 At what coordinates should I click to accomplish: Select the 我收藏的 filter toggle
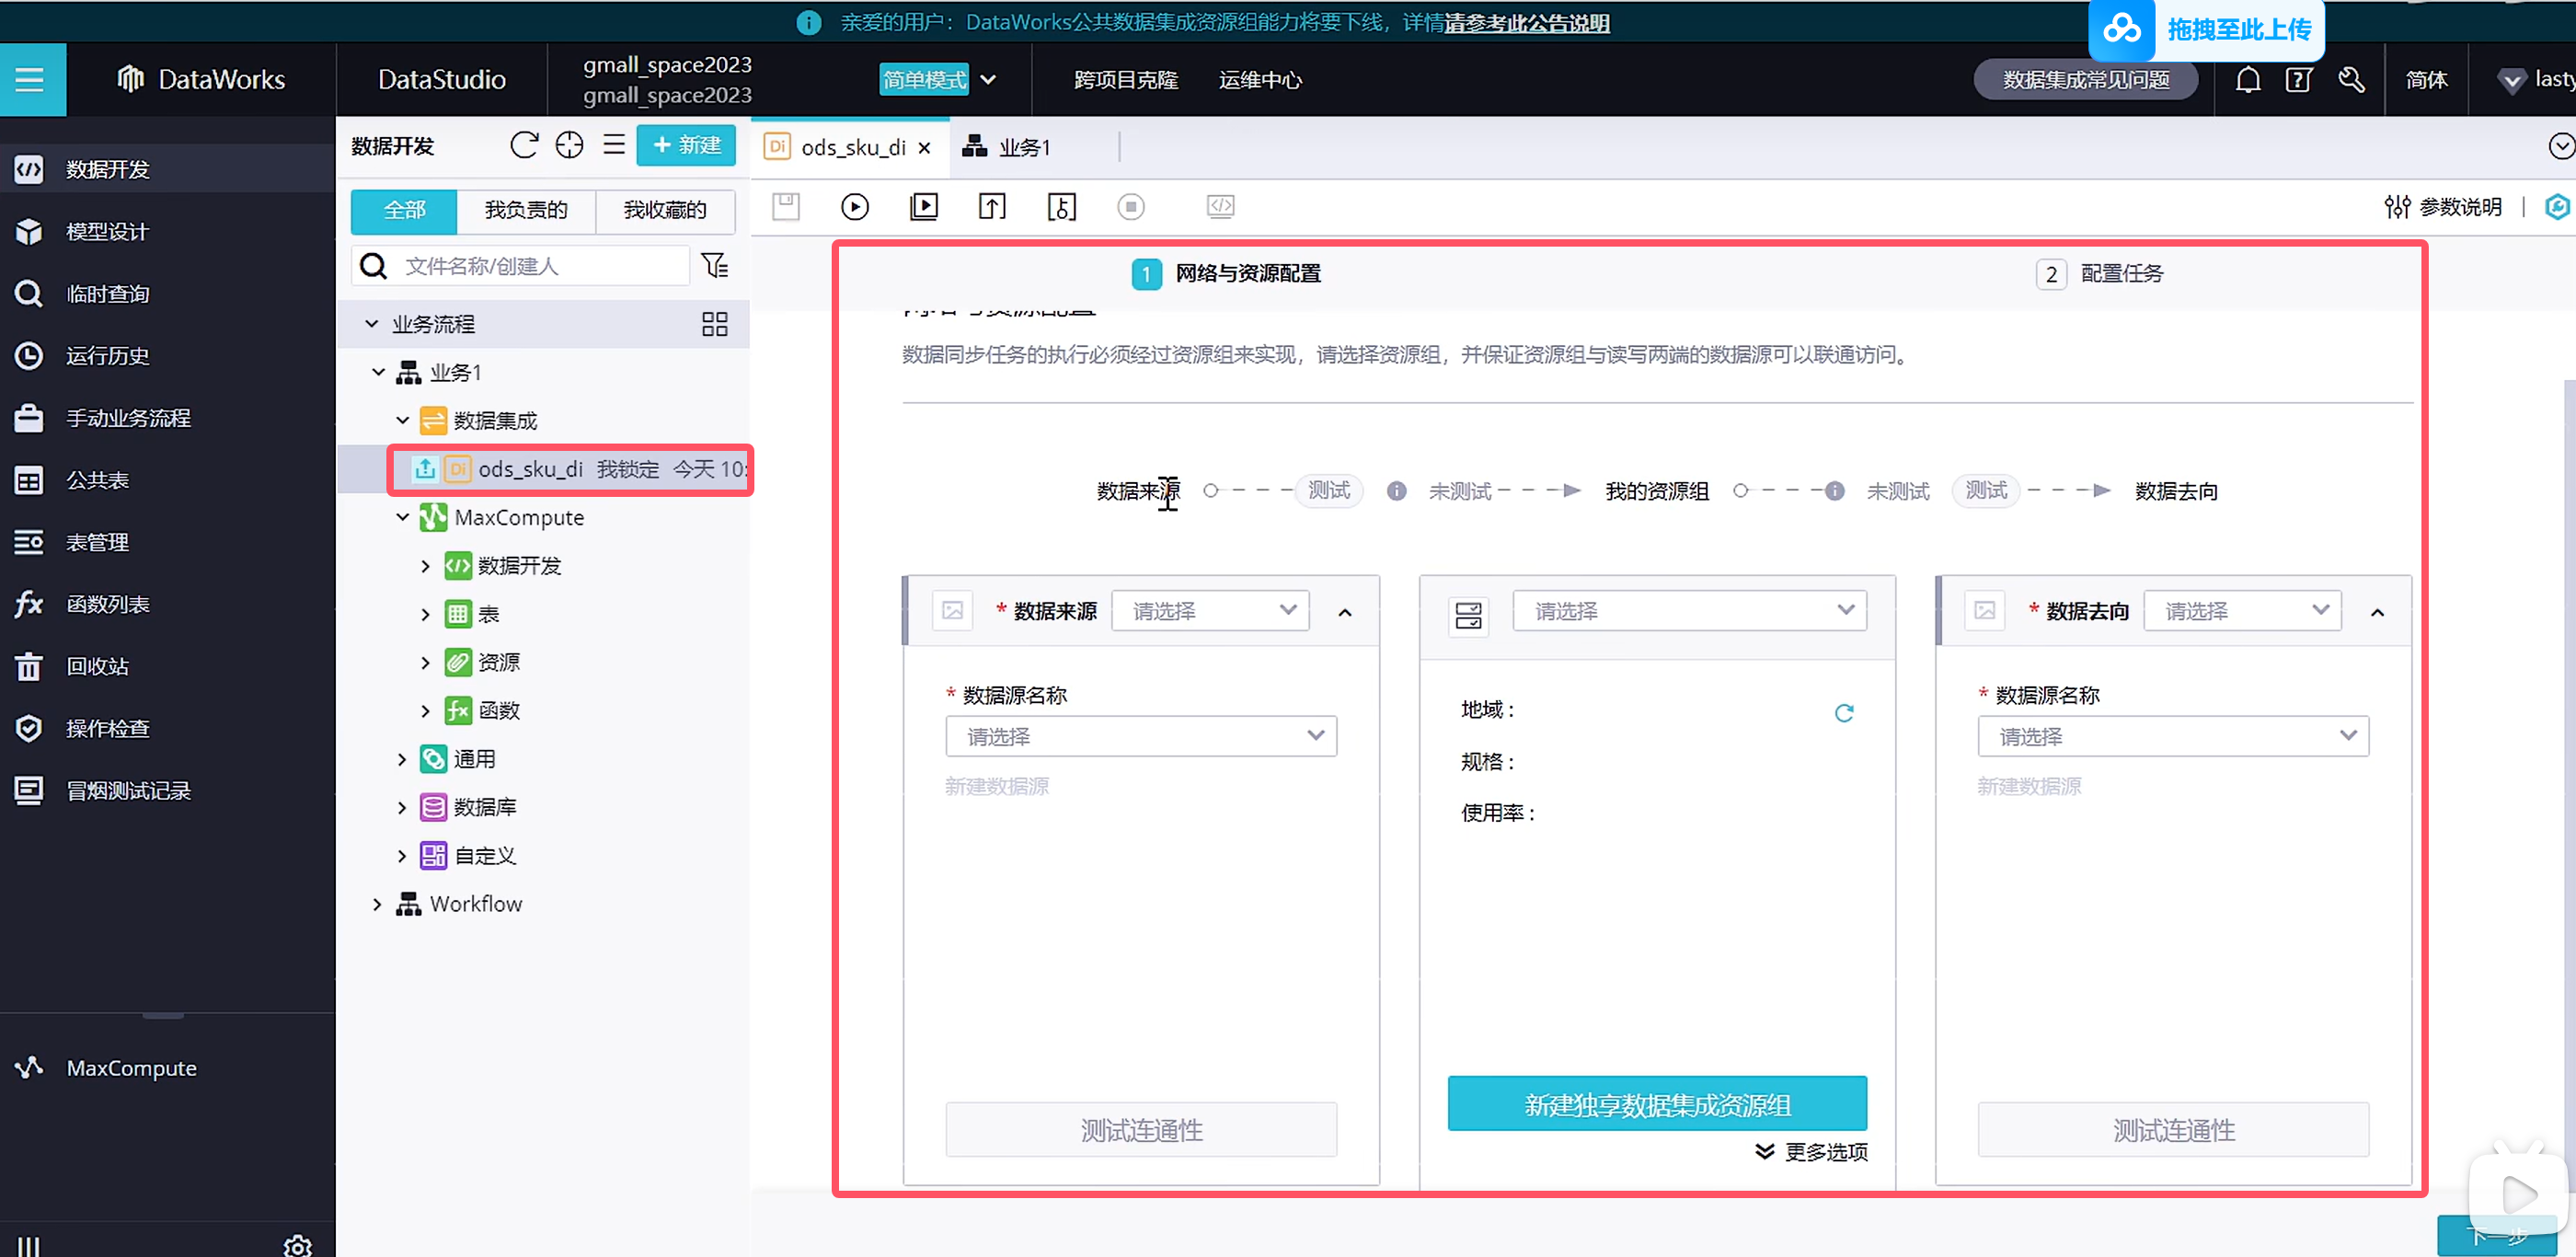coord(664,210)
